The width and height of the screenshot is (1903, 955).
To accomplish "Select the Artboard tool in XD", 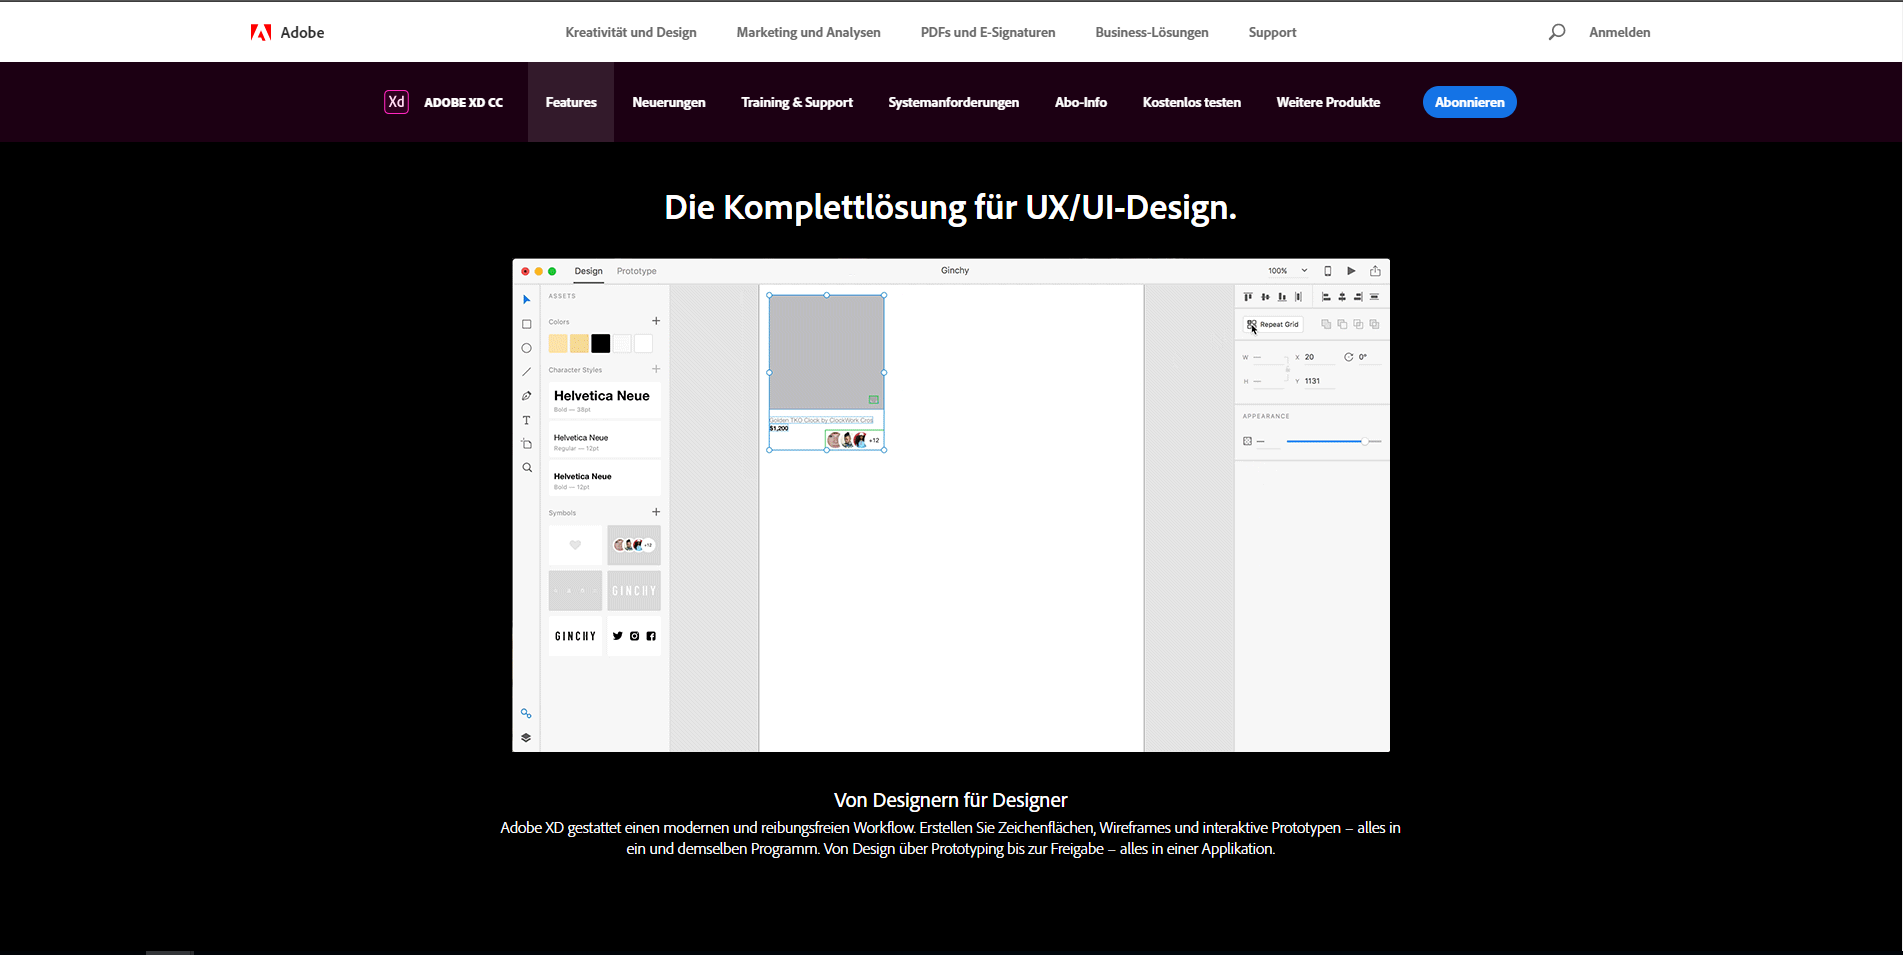I will point(526,444).
